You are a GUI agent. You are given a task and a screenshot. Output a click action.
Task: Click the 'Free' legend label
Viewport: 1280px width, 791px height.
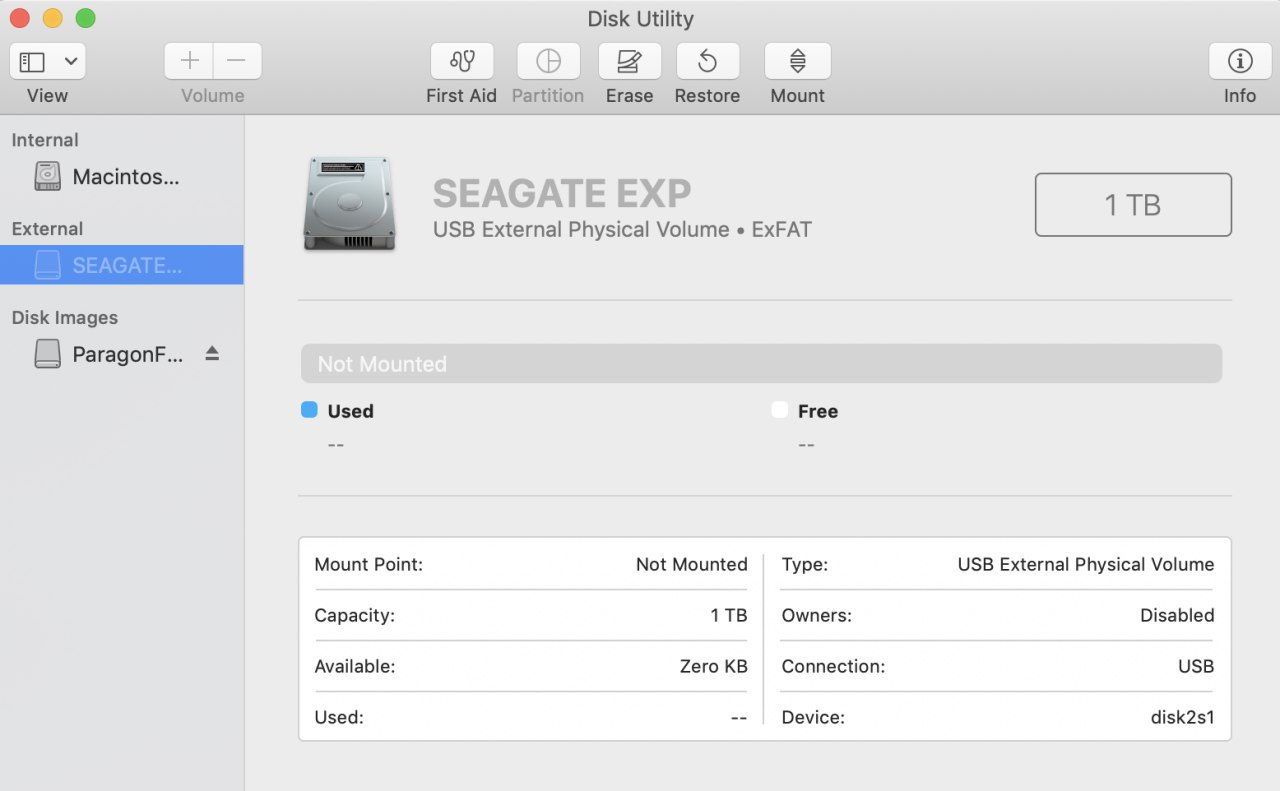[x=818, y=411]
